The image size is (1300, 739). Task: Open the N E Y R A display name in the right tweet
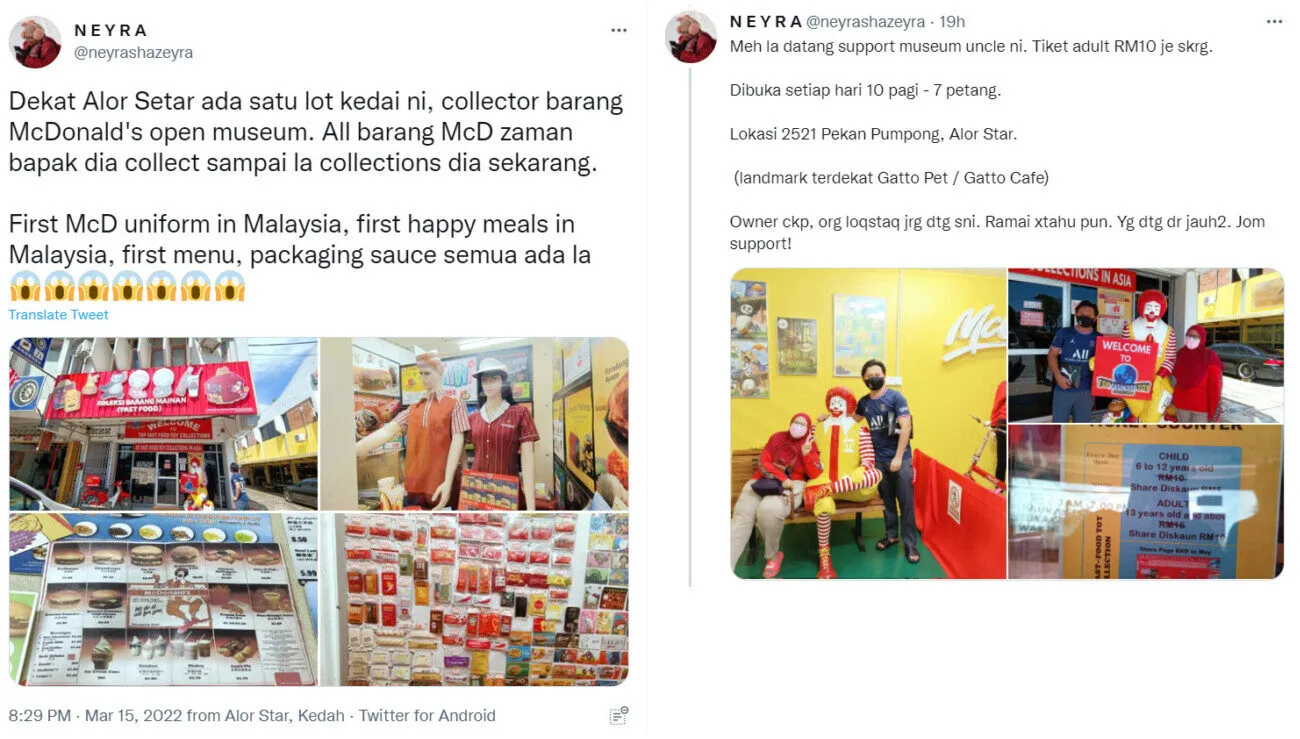766,21
